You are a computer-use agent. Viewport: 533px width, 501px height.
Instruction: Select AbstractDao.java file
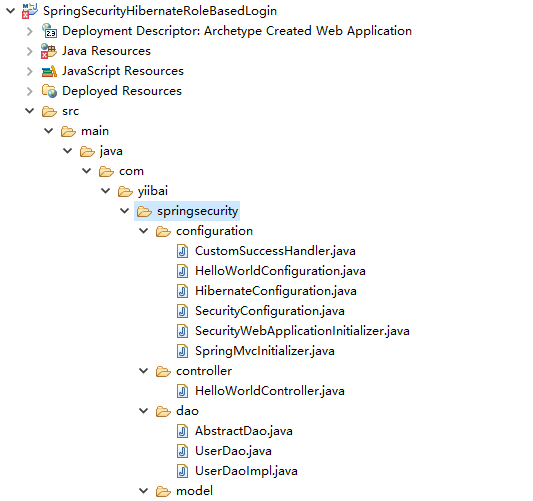tap(244, 431)
